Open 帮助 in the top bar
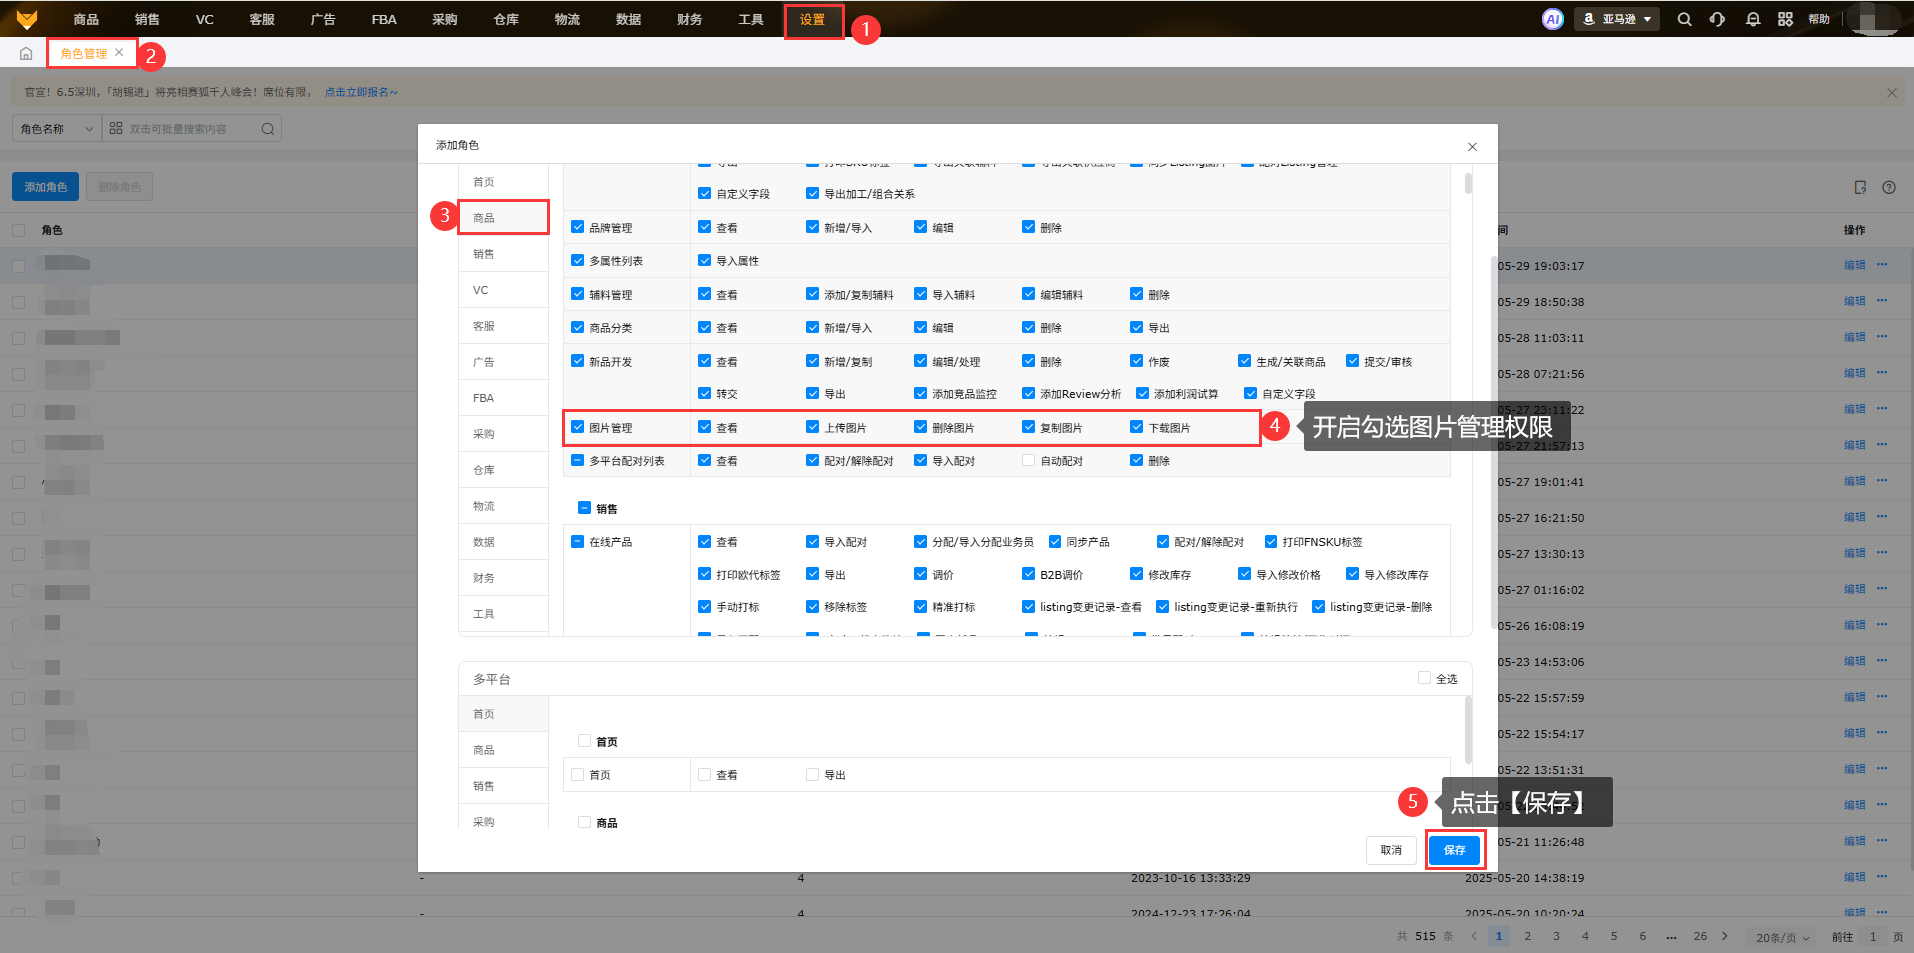 (x=1819, y=19)
